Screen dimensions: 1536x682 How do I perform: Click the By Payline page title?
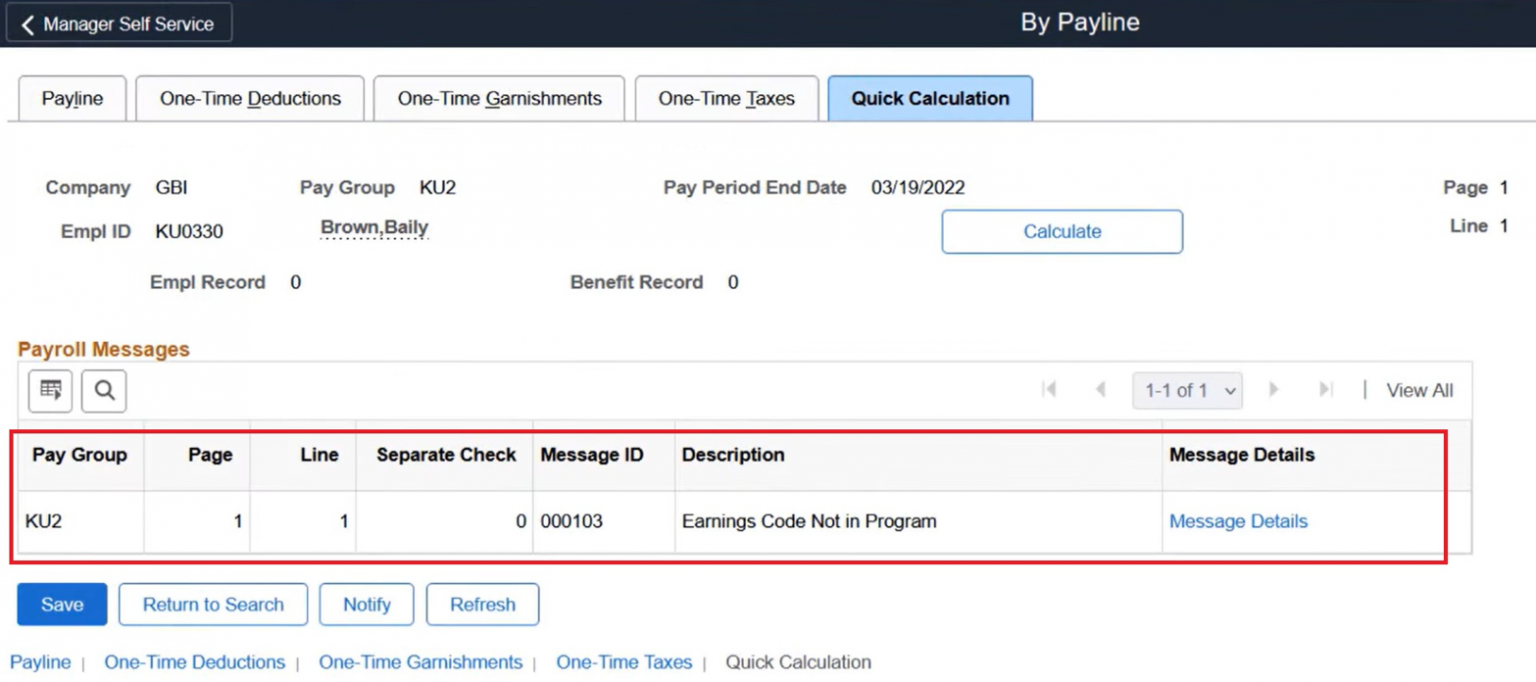coord(1080,22)
